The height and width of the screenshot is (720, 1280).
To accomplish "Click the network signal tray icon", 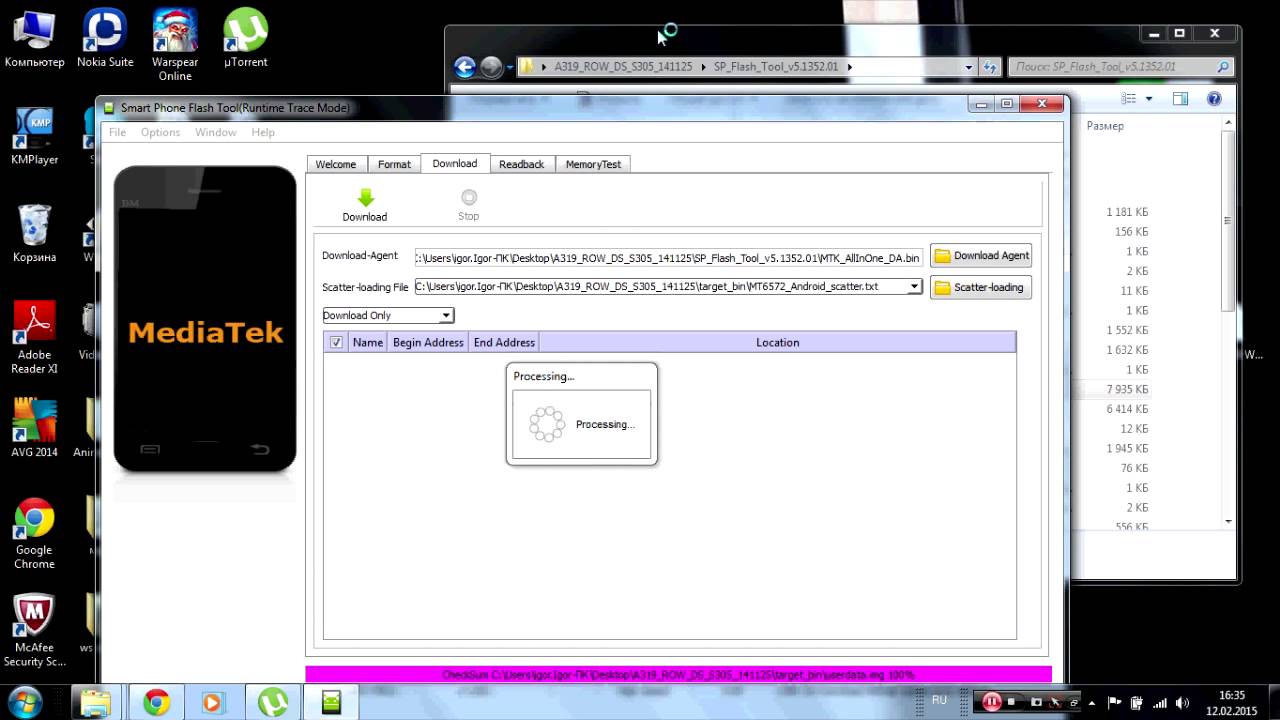I will pyautogui.click(x=1161, y=702).
